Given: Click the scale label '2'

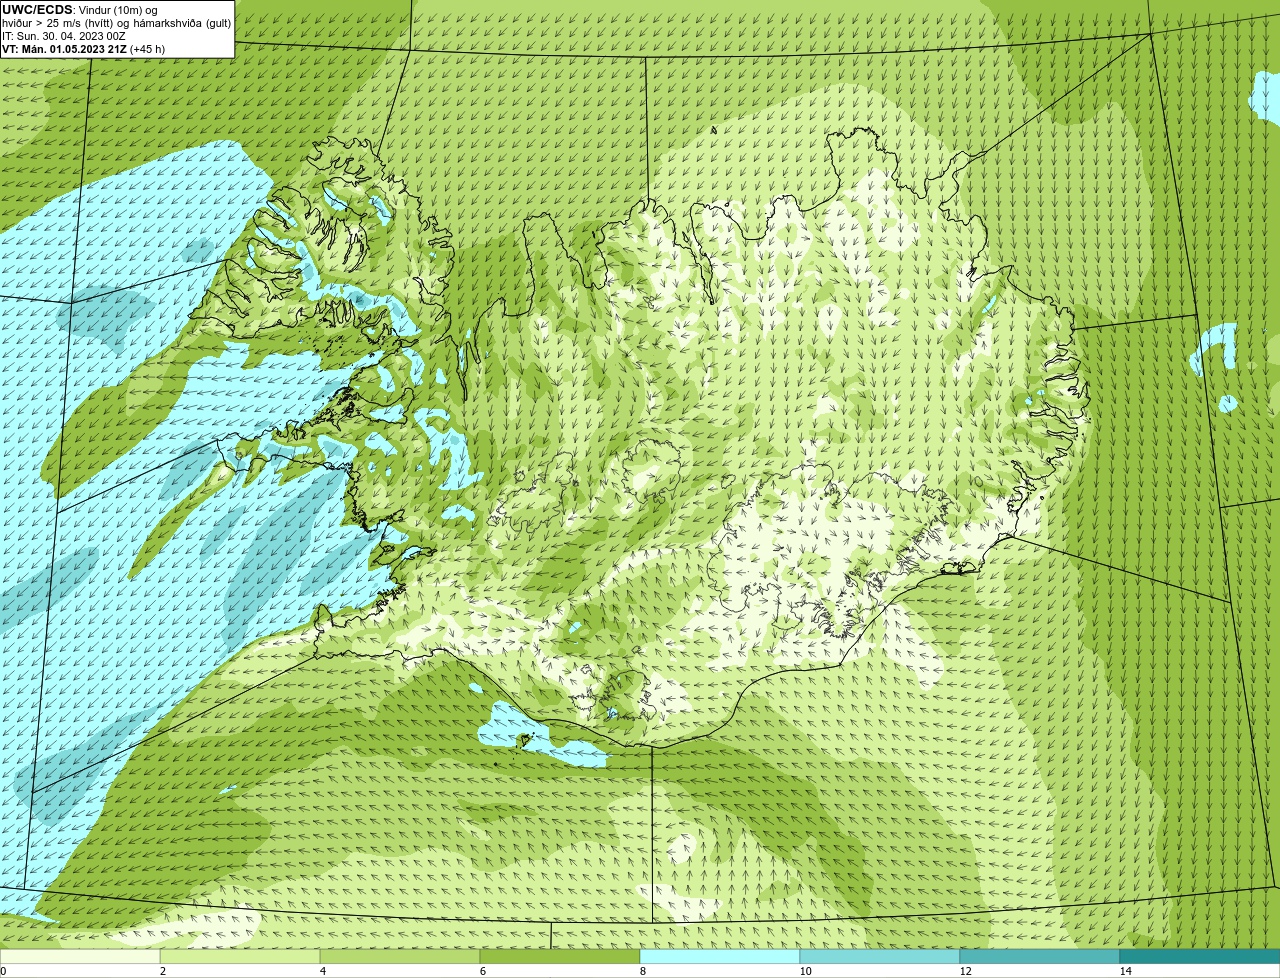Looking at the screenshot, I should click(162, 971).
